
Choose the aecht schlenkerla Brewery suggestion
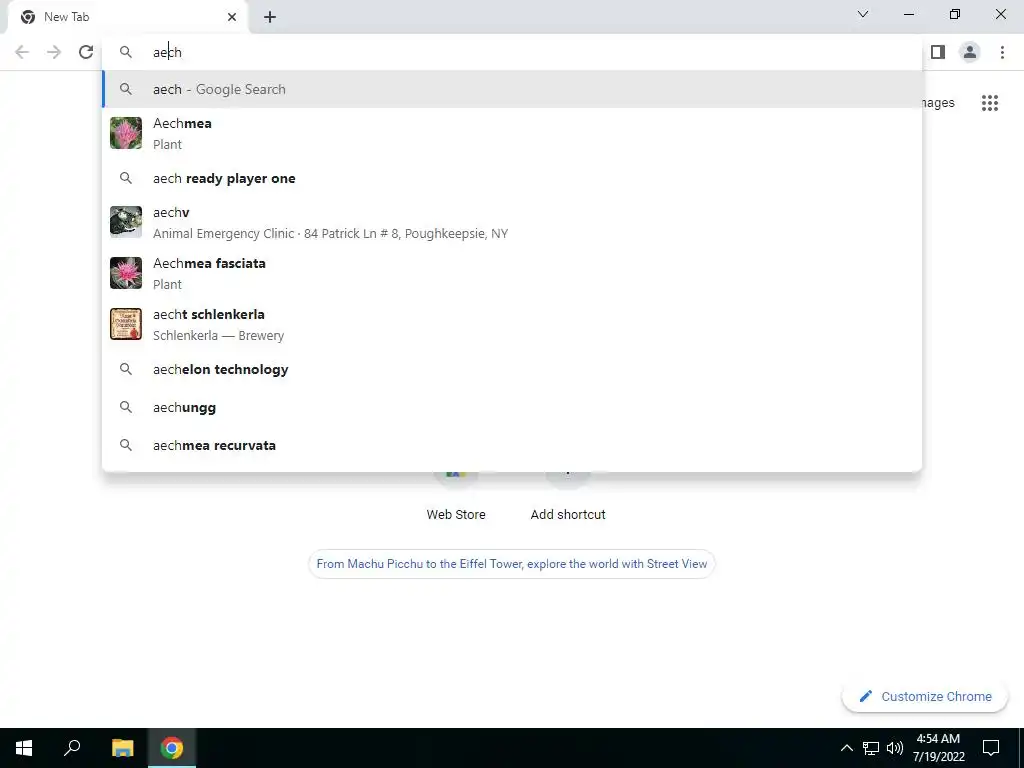tap(512, 325)
